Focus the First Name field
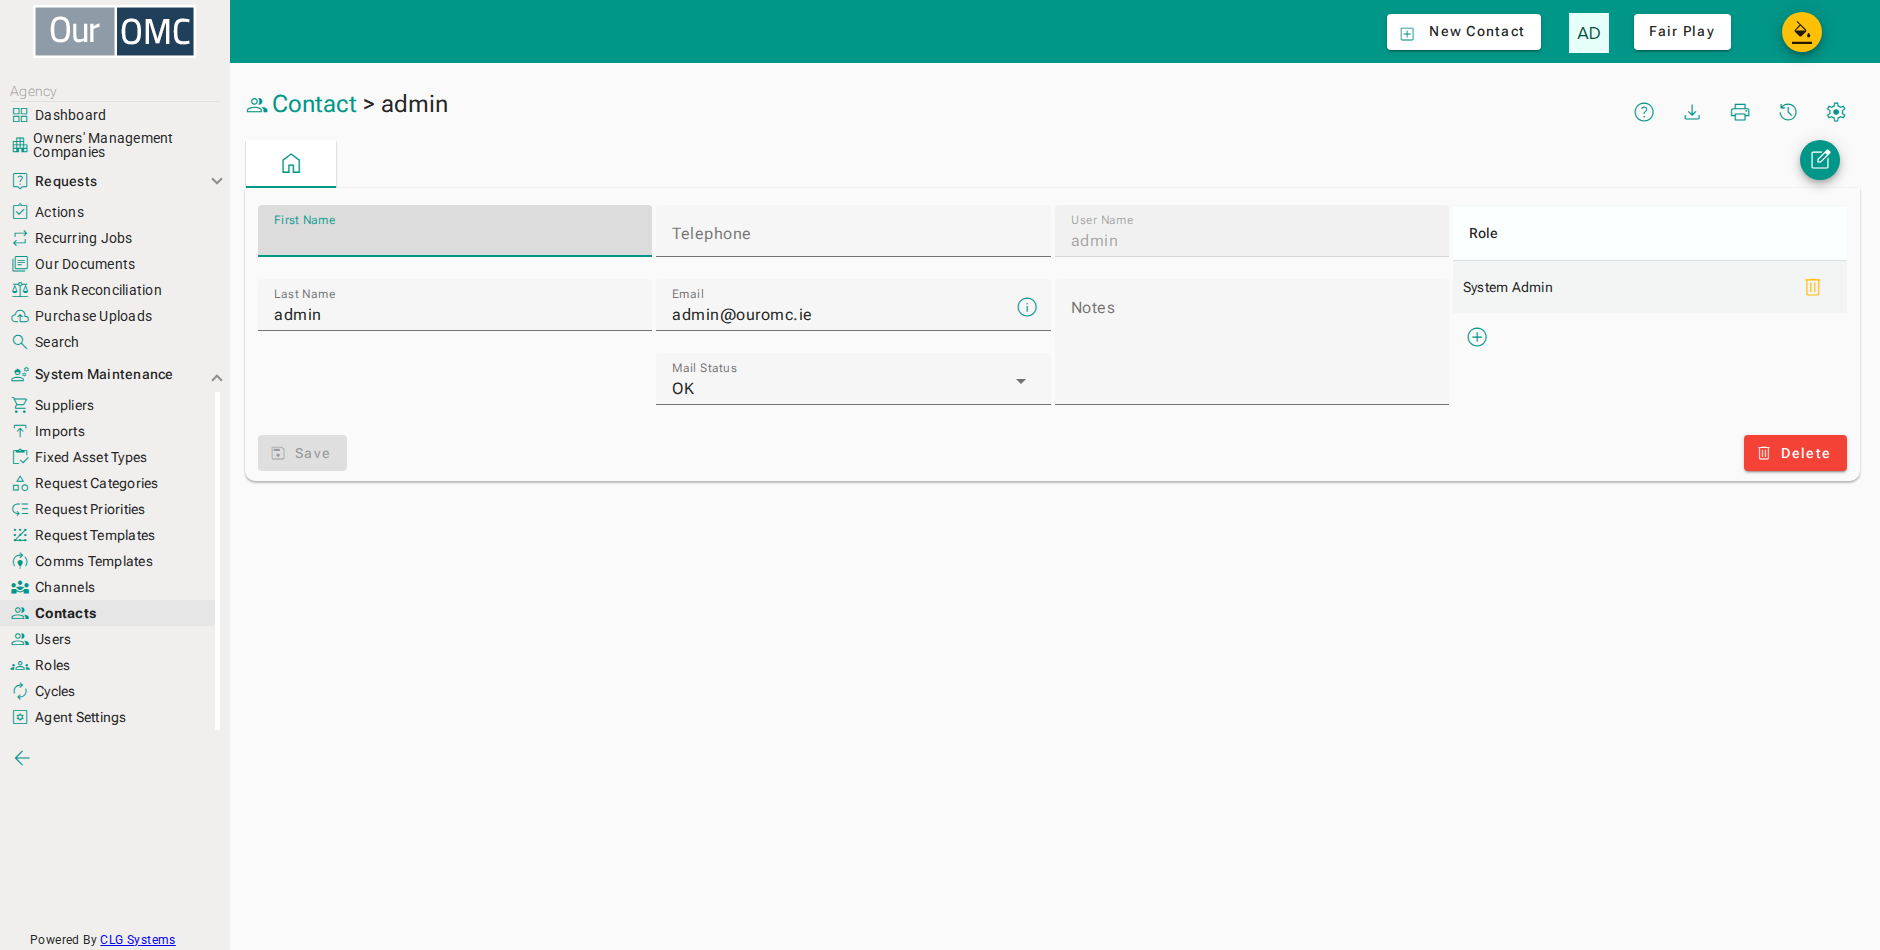This screenshot has height=950, width=1880. [455, 231]
